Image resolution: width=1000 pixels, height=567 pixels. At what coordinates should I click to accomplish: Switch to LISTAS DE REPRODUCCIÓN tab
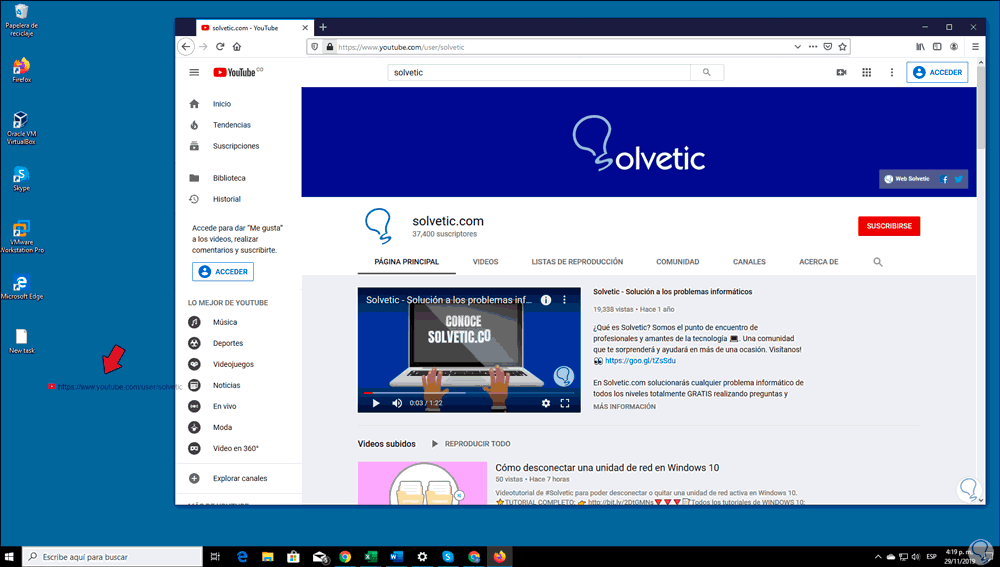(x=577, y=262)
